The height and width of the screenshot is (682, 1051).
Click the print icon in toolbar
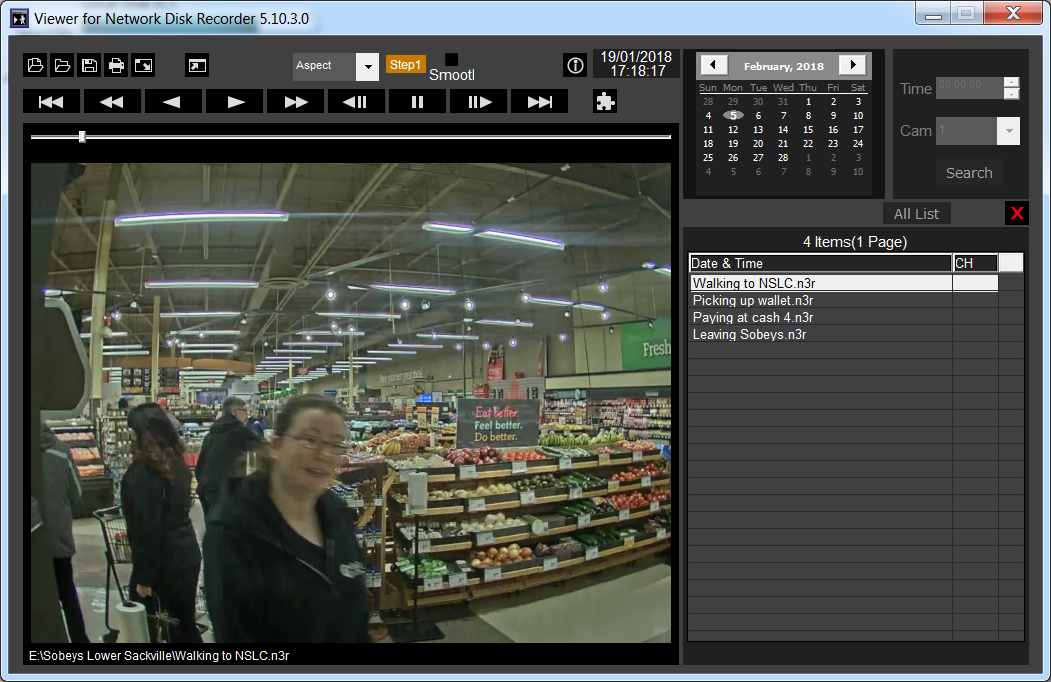116,66
